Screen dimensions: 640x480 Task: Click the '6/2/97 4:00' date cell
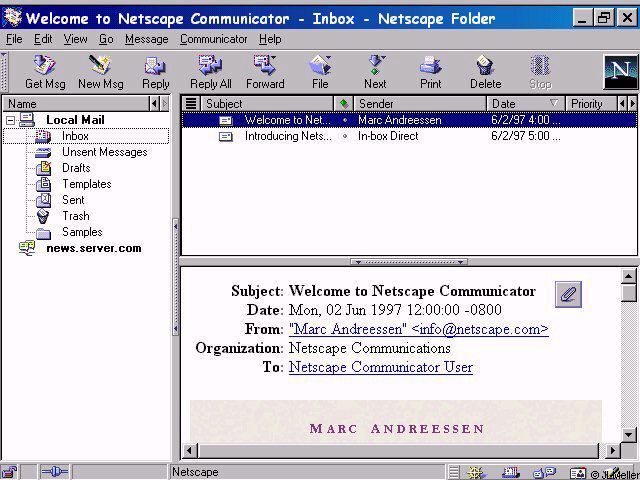tap(526, 120)
